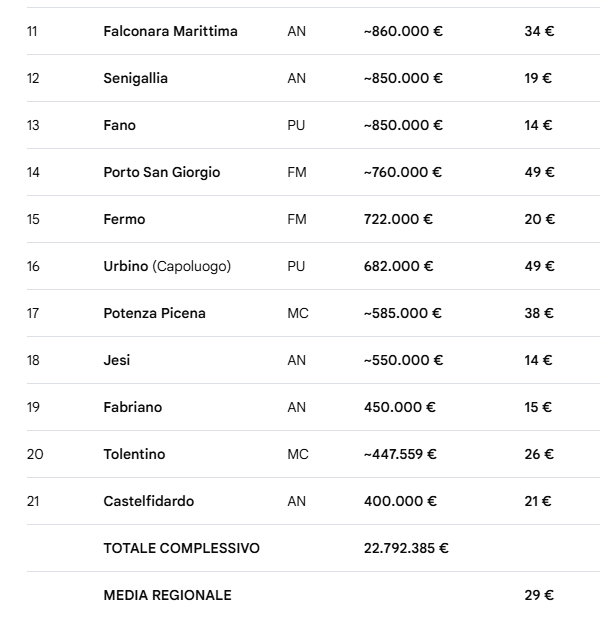
Task: Click the TOTALE COMPLESSIVO label
Action: pyautogui.click(x=181, y=548)
